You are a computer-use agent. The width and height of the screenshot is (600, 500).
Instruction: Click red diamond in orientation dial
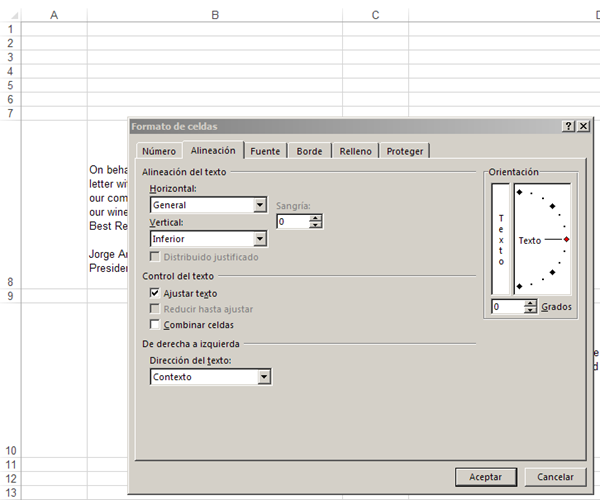pyautogui.click(x=566, y=240)
